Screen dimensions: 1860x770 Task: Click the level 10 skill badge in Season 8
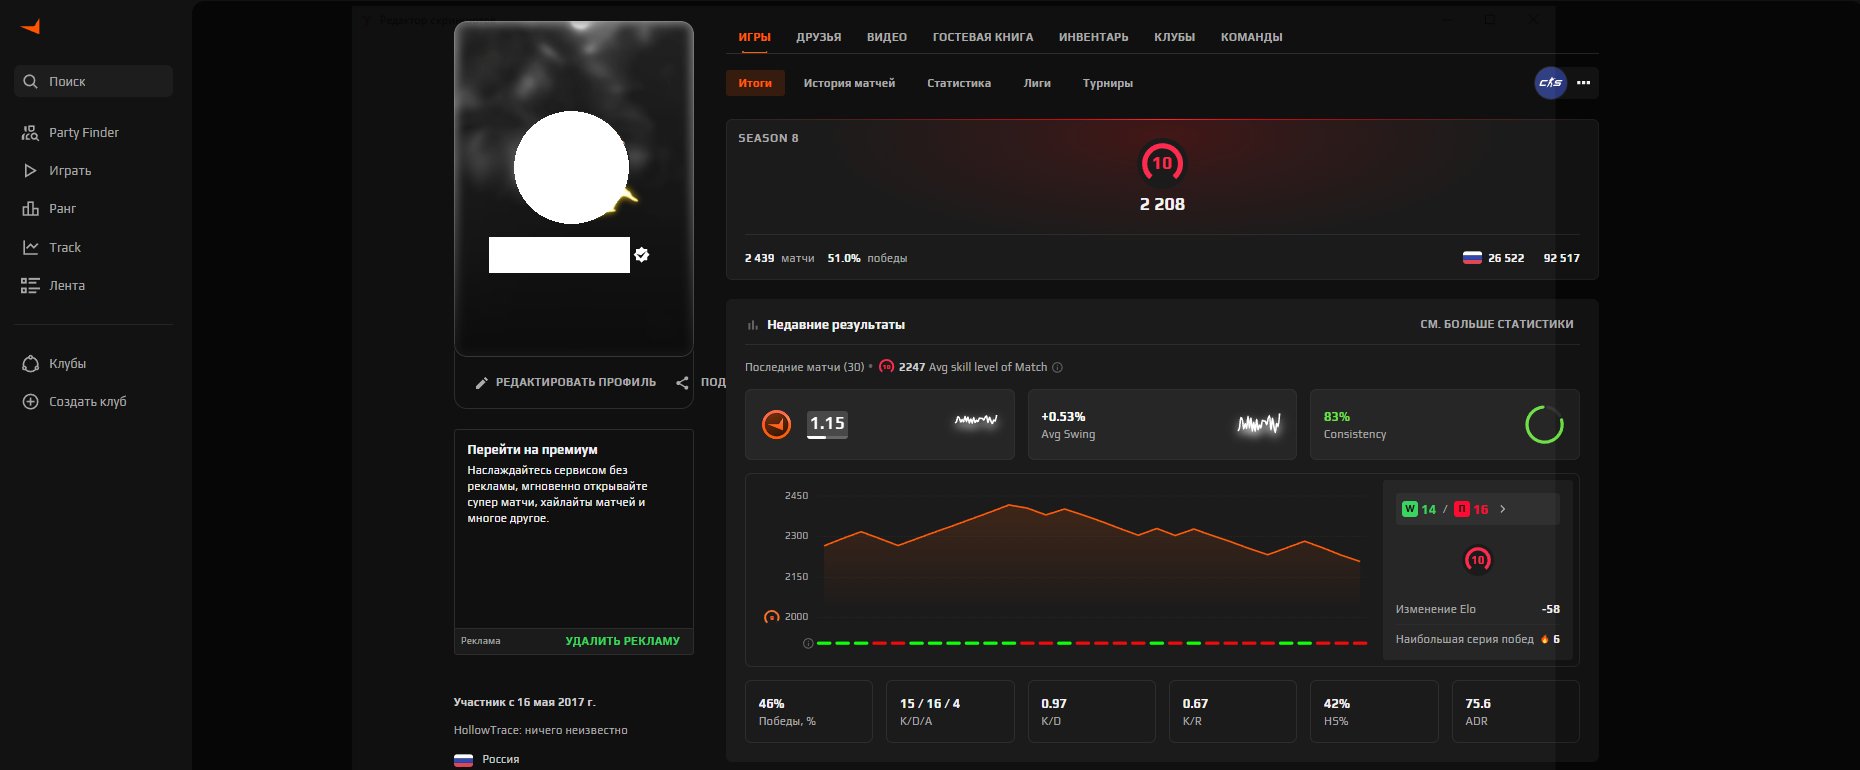(1162, 163)
